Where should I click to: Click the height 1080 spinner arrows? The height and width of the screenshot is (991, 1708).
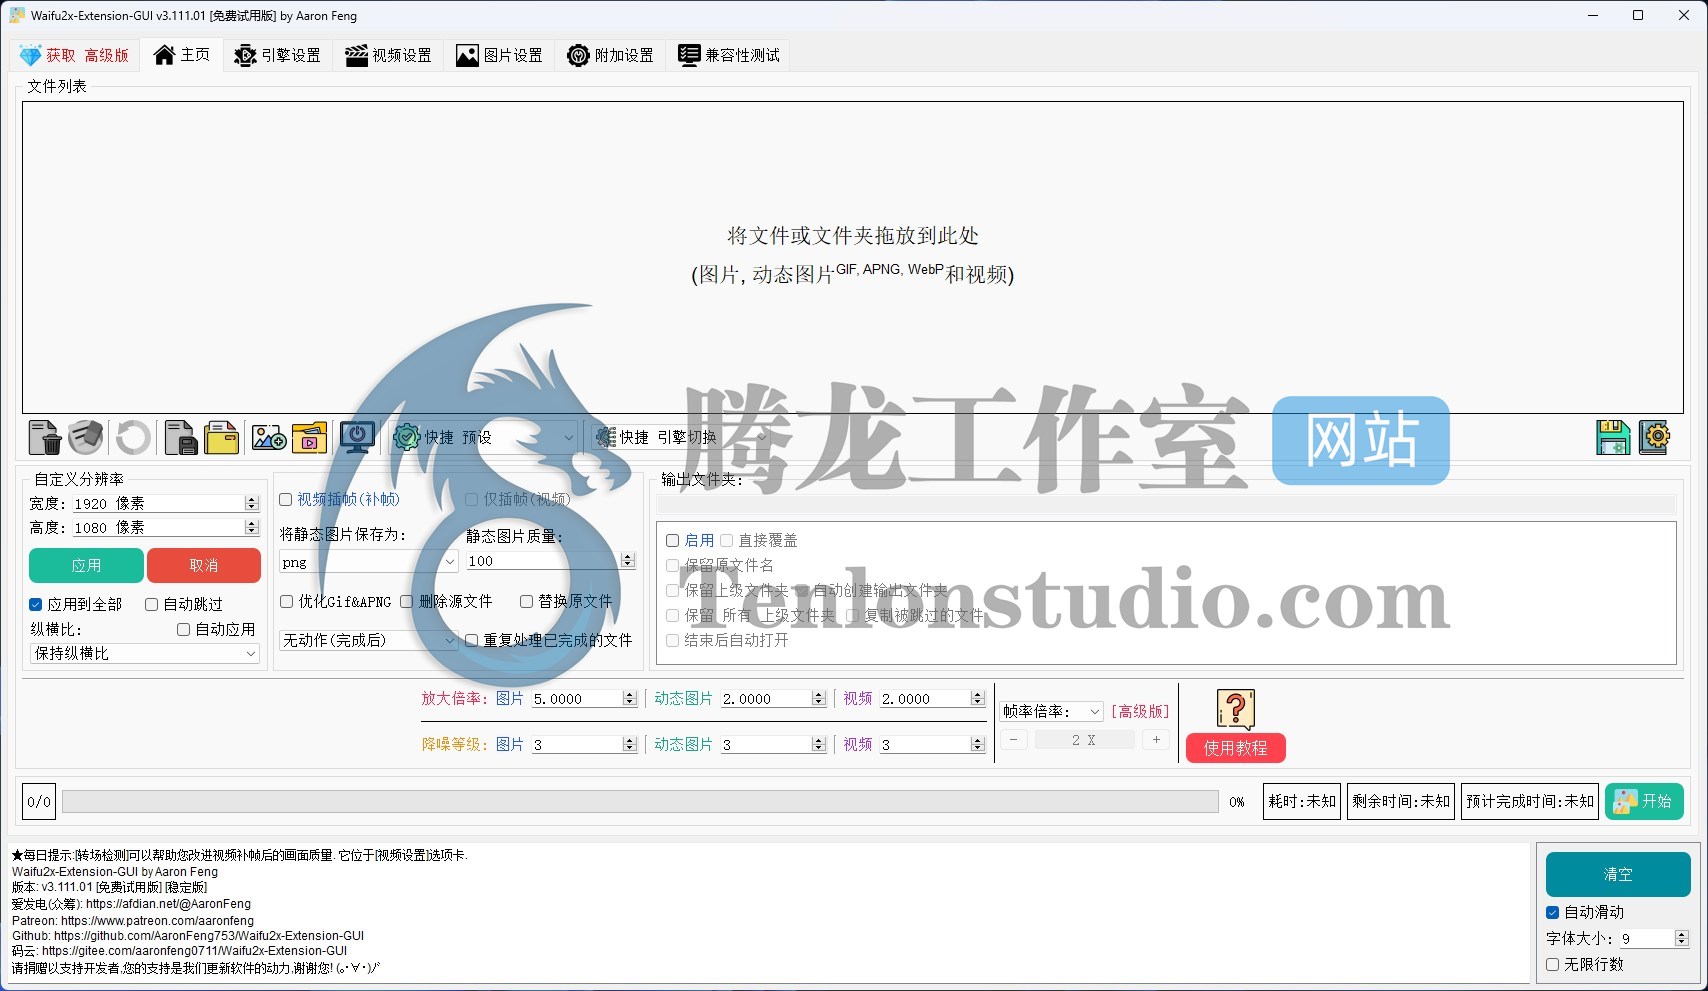[252, 527]
